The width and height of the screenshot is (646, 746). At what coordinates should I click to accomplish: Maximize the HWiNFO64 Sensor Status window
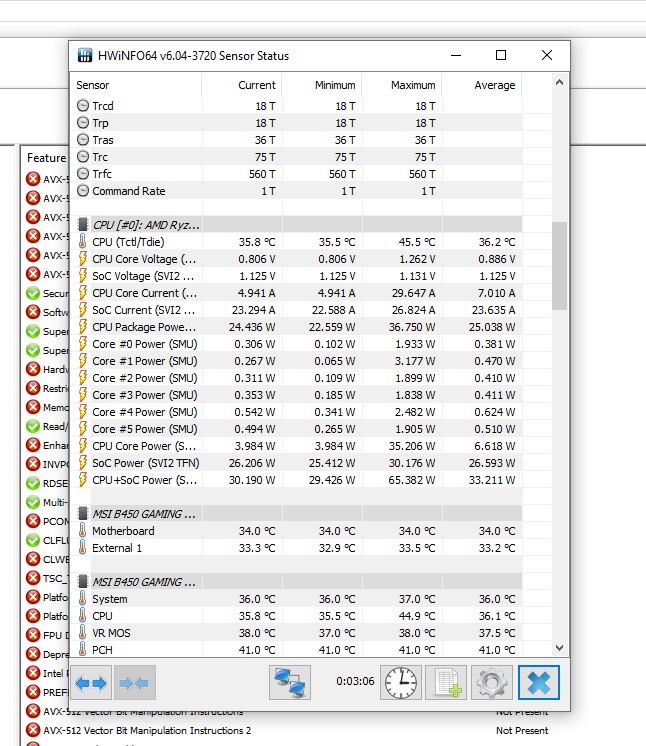click(x=501, y=55)
